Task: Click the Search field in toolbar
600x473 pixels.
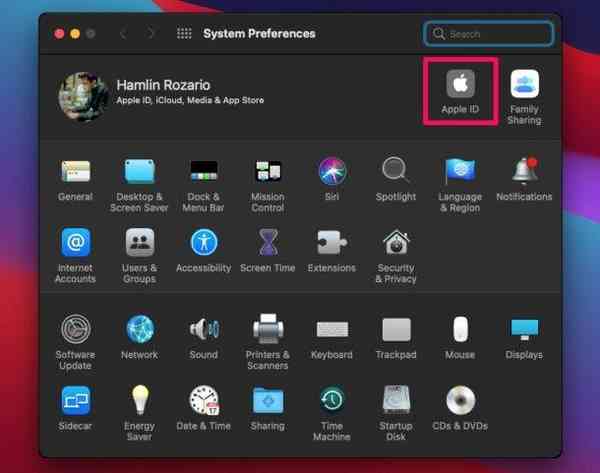Action: (x=488, y=34)
